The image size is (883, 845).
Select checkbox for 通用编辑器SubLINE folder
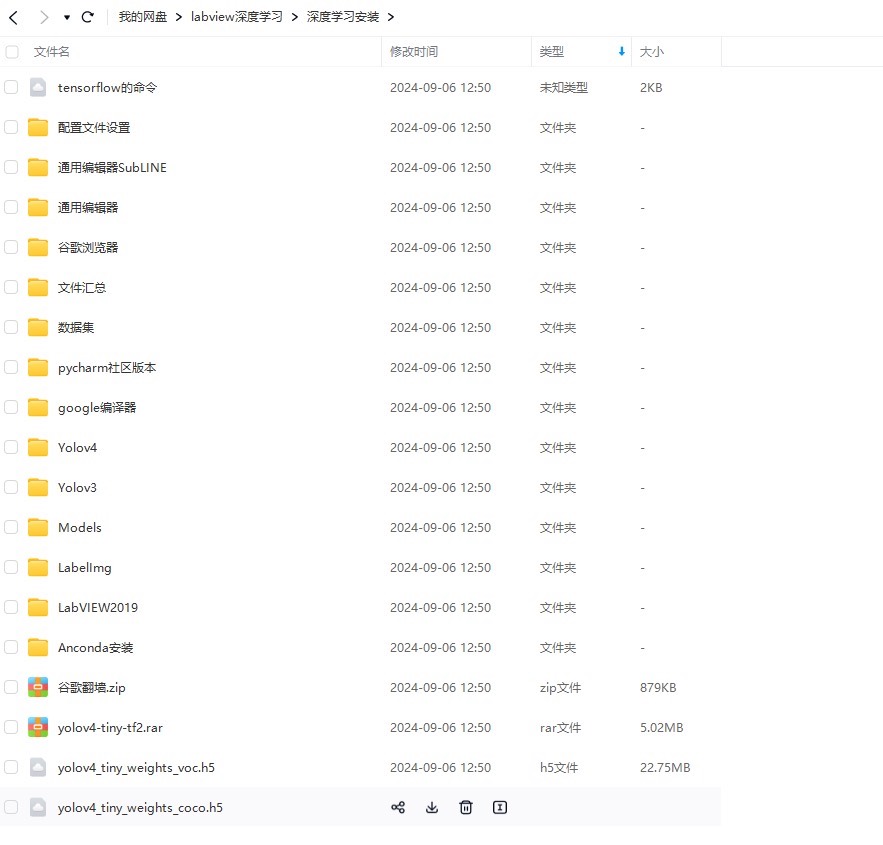coord(11,167)
